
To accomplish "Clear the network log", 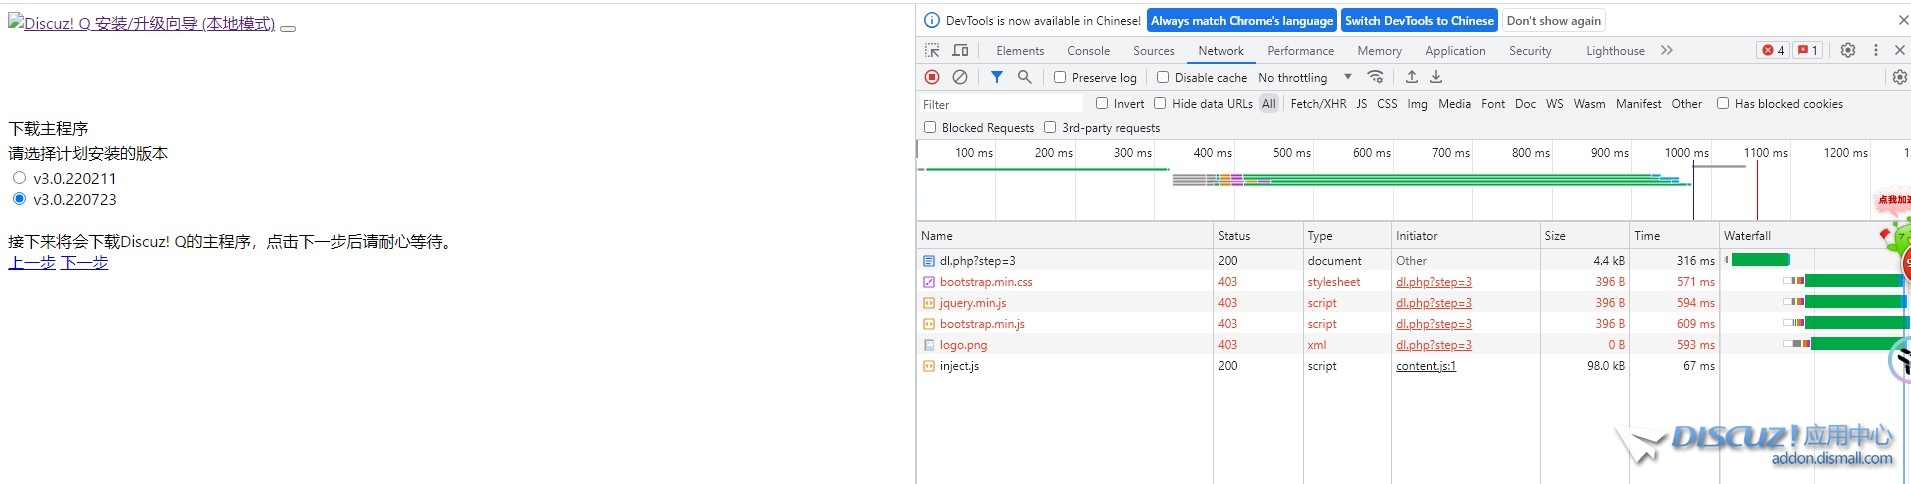I will point(960,77).
